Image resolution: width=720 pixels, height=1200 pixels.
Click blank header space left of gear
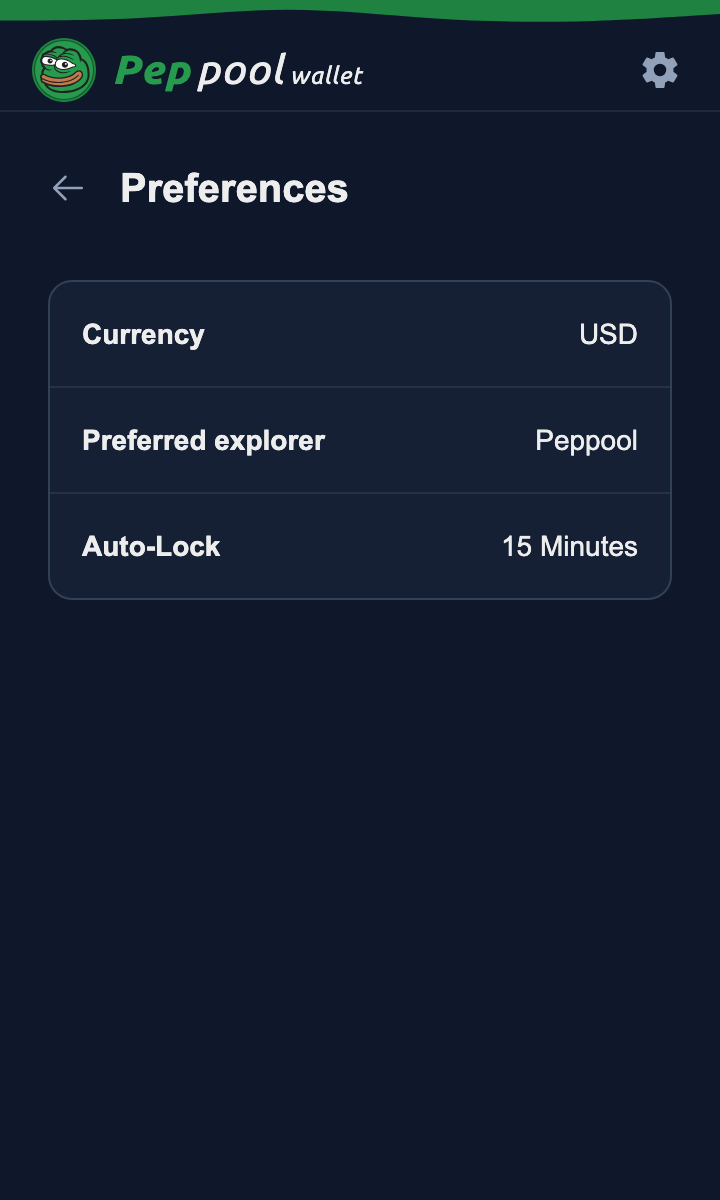pos(500,70)
